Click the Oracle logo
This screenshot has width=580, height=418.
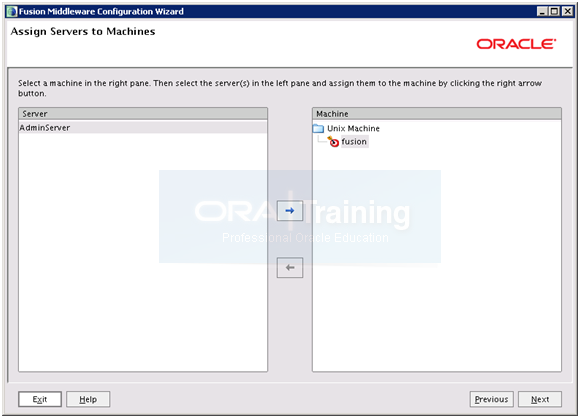516,44
